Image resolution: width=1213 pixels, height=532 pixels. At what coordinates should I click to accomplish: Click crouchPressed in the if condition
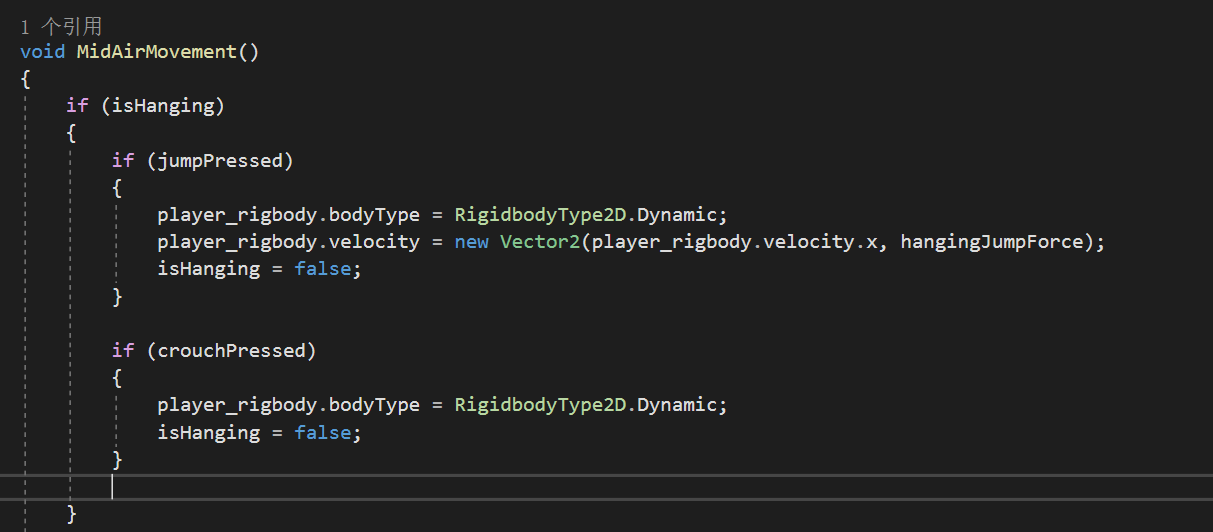(232, 351)
